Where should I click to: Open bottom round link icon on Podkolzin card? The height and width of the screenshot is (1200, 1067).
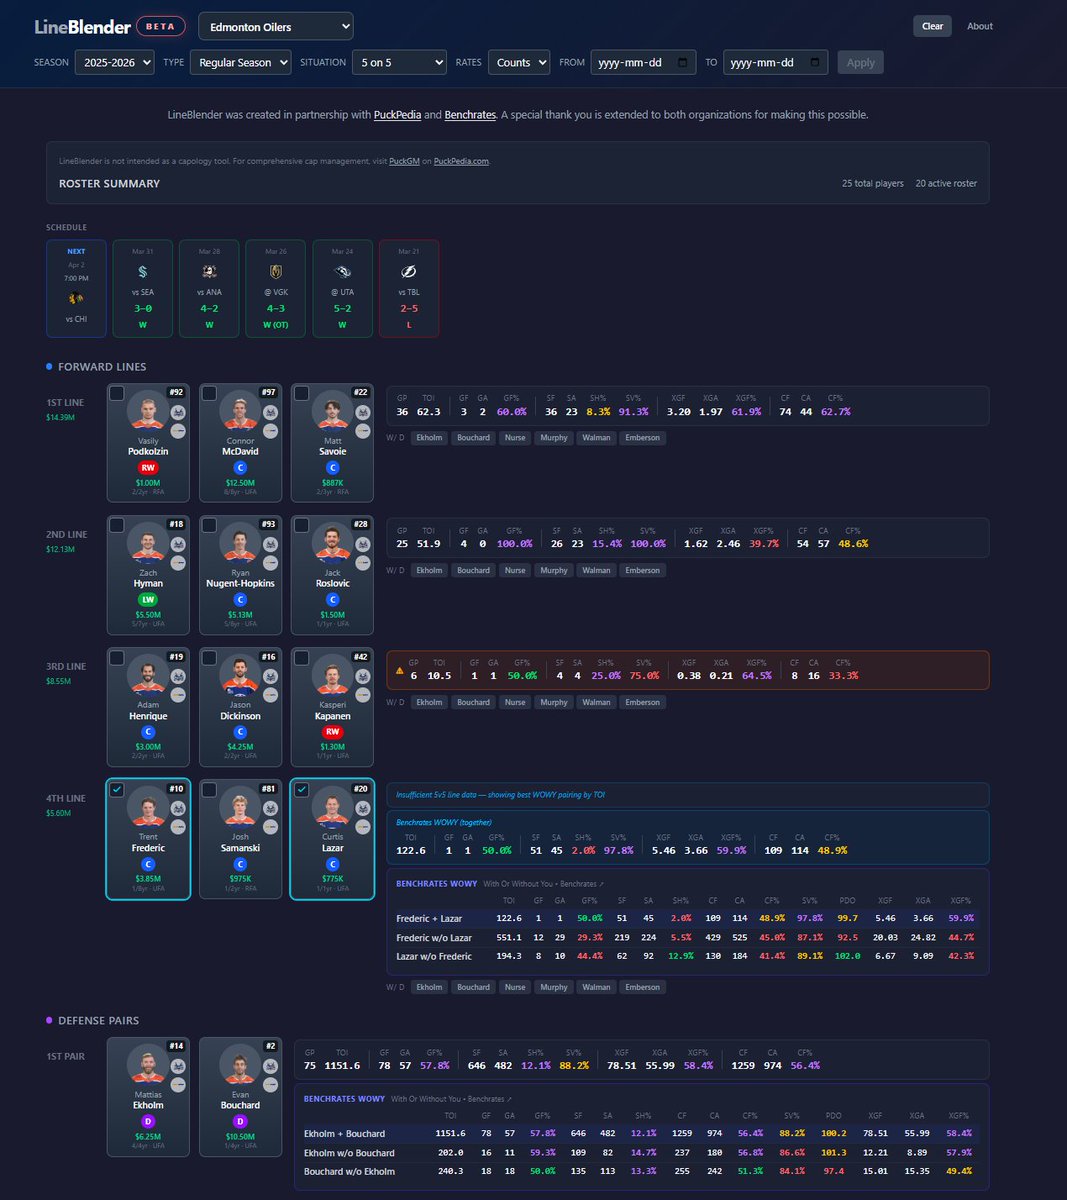tap(178, 431)
